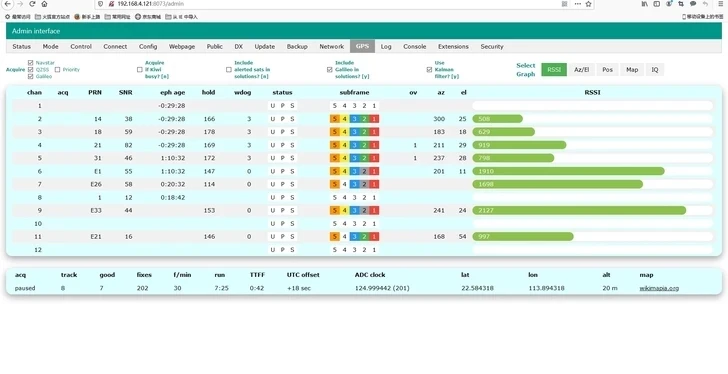
Task: Open the Webpage tab
Action: 182,46
